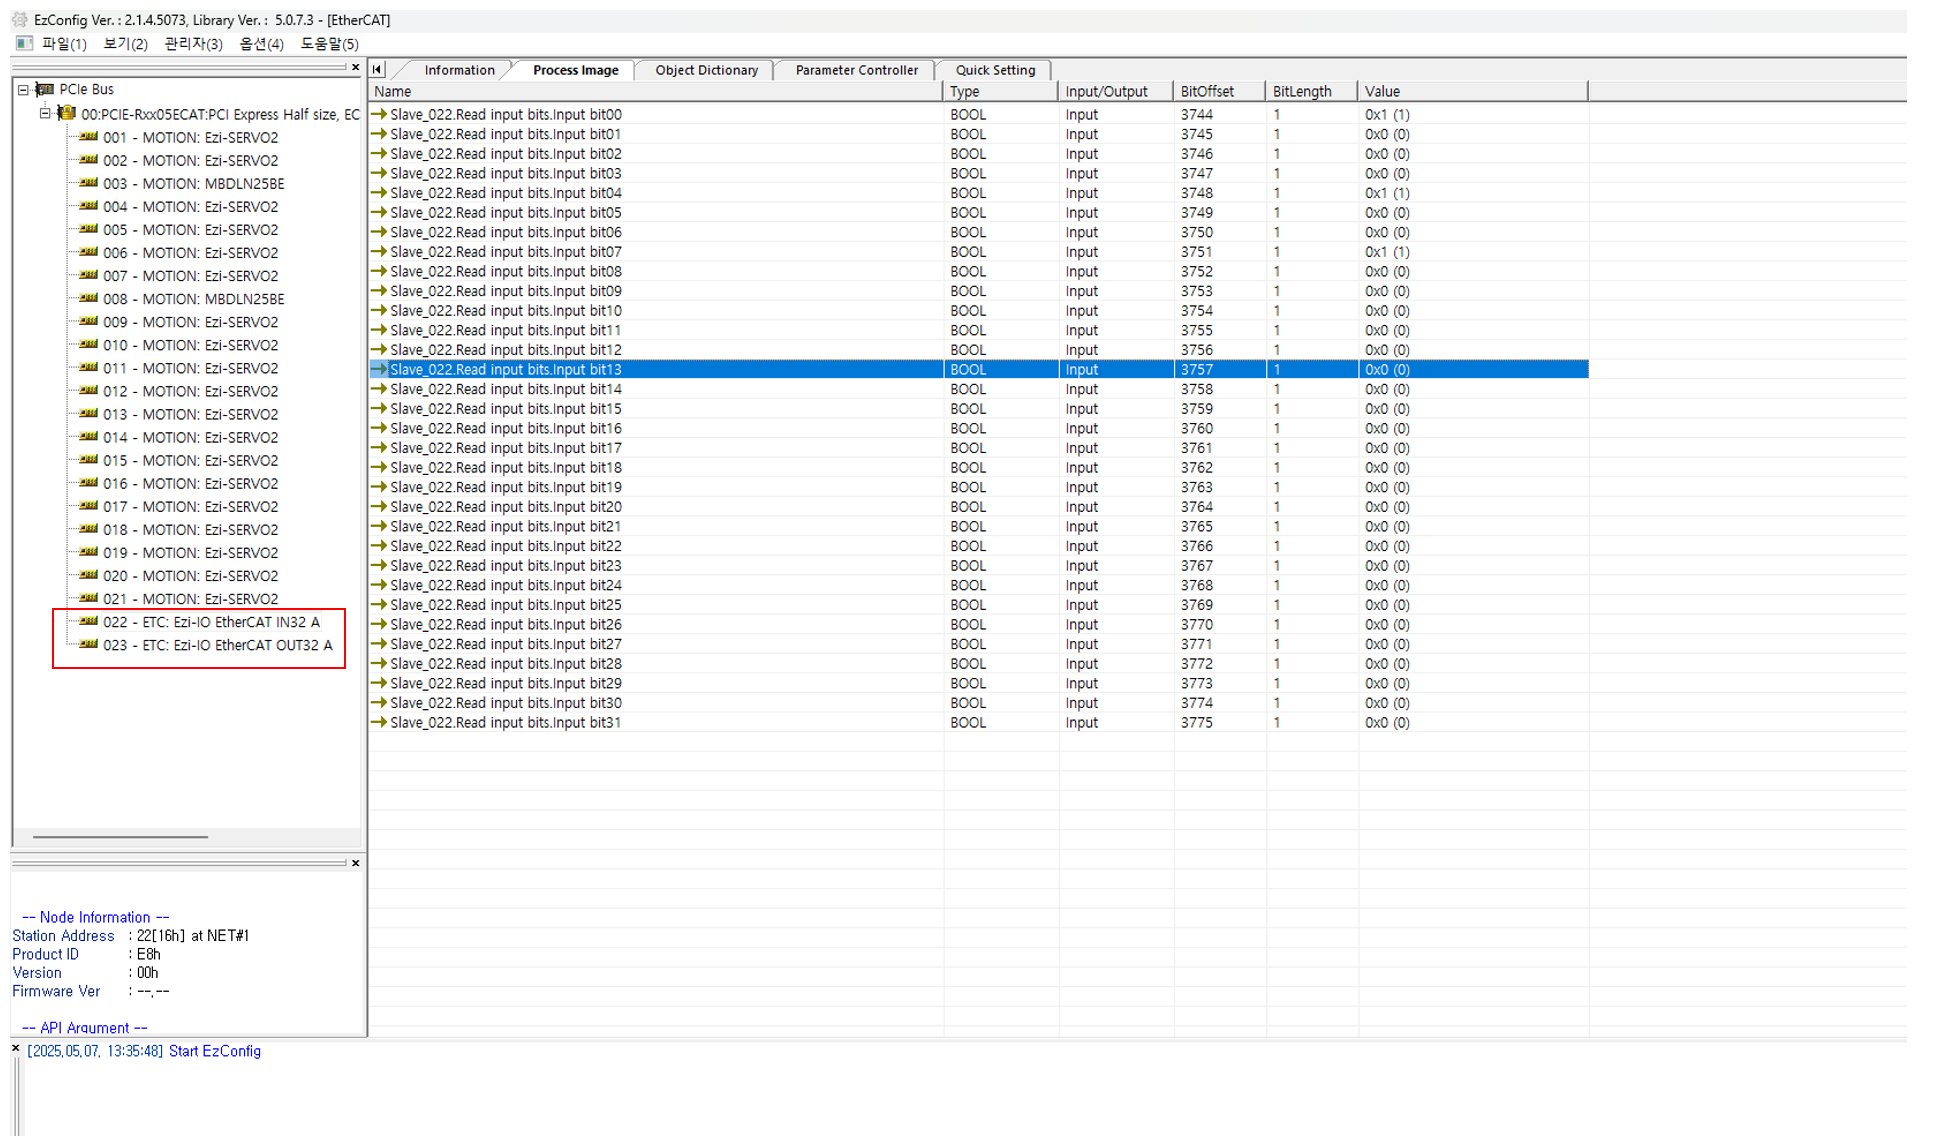Click the Product ID value E8h
Screen dimensions: 1944x1142
(148, 955)
